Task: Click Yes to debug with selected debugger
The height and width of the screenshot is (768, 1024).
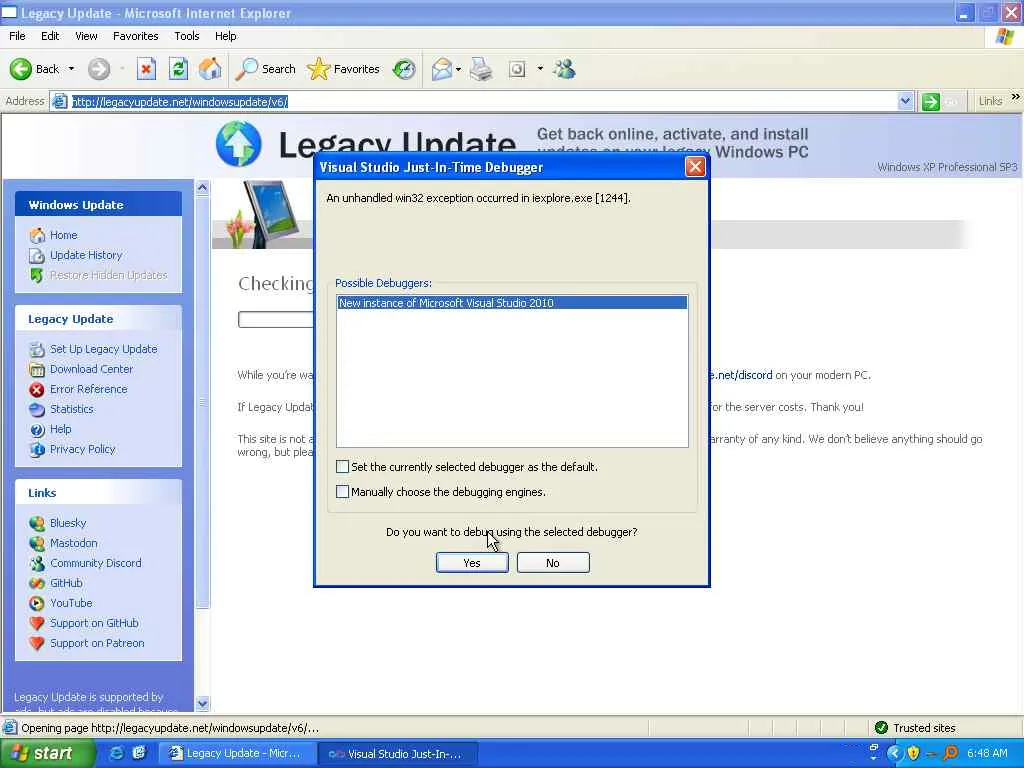Action: [x=472, y=563]
